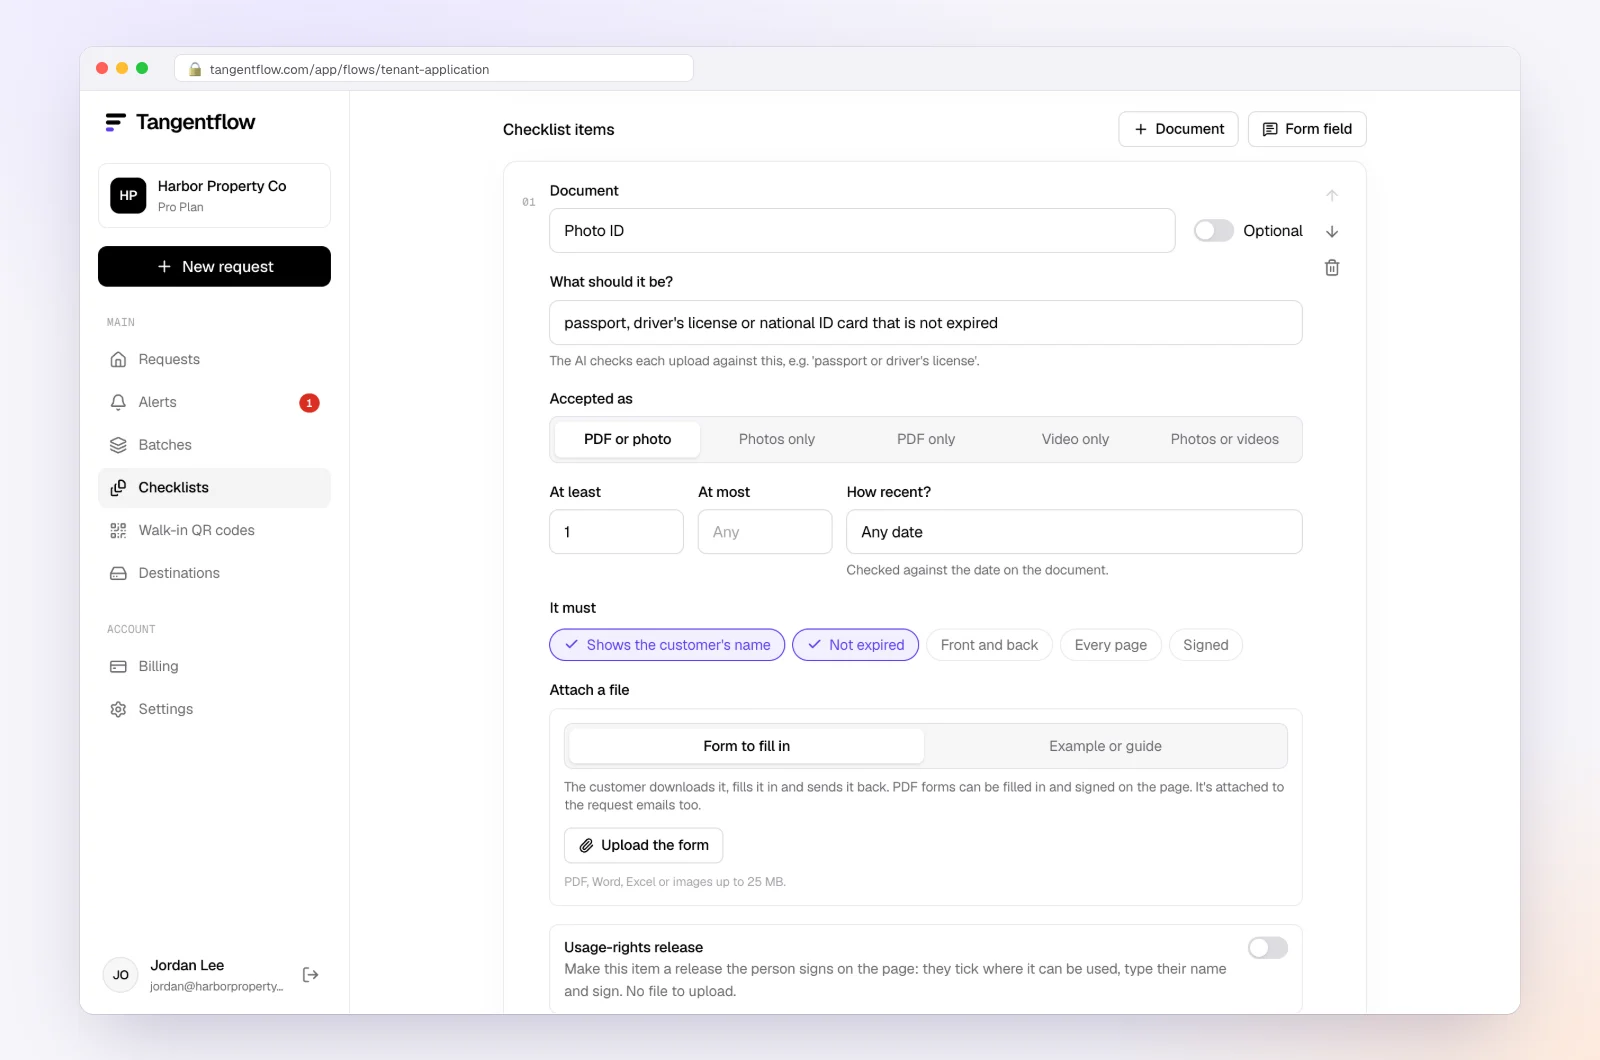This screenshot has width=1600, height=1060.
Task: Choose the Video only option
Action: 1075,439
